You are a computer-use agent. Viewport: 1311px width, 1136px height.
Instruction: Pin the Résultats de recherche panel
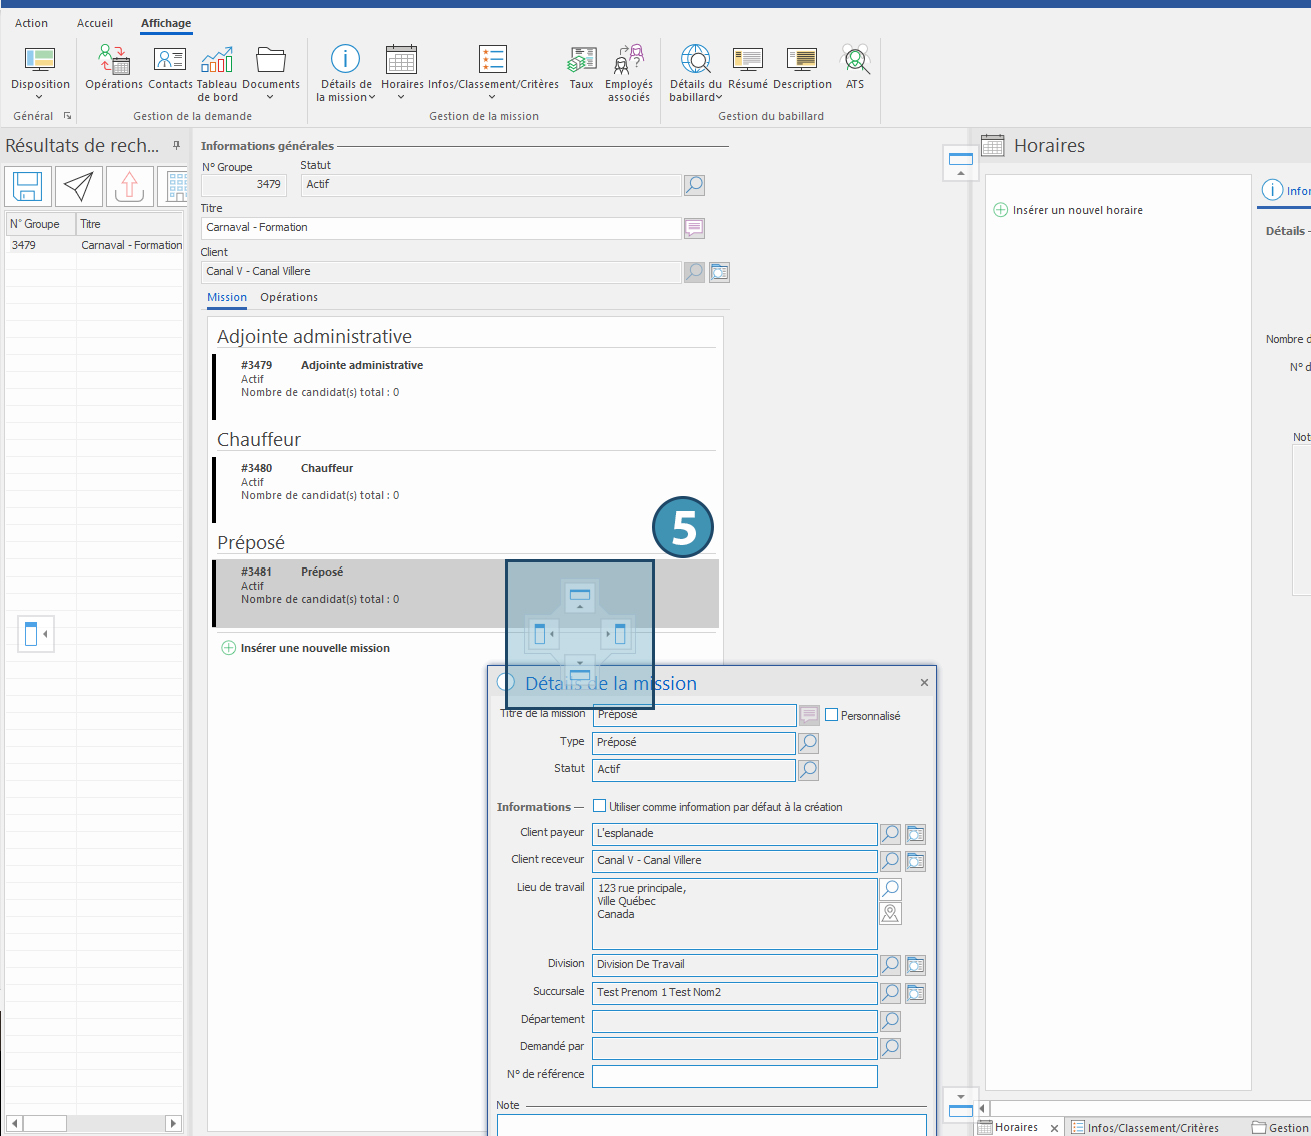pyautogui.click(x=177, y=145)
